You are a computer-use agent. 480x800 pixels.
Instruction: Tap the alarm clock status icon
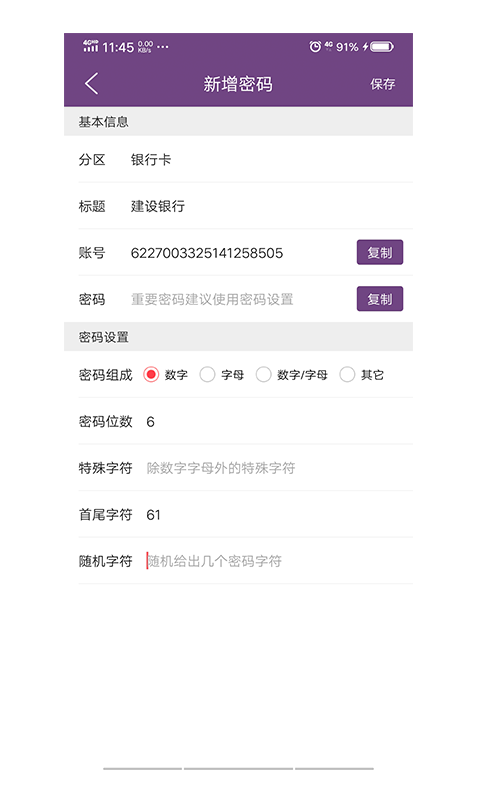click(x=315, y=47)
